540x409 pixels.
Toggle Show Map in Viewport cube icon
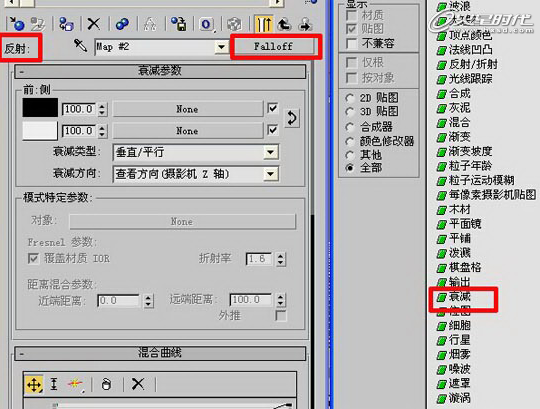coord(234,24)
